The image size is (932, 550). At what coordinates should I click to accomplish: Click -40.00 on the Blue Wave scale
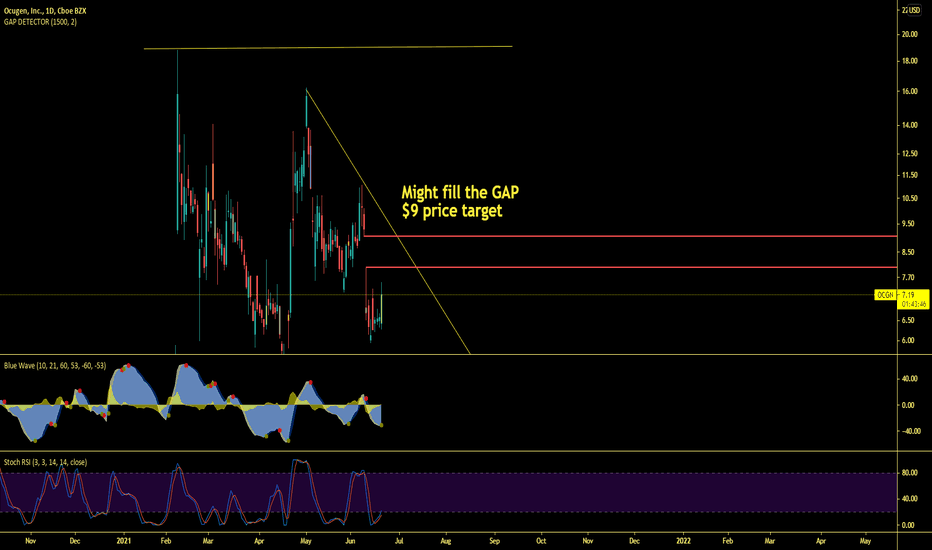tap(909, 432)
